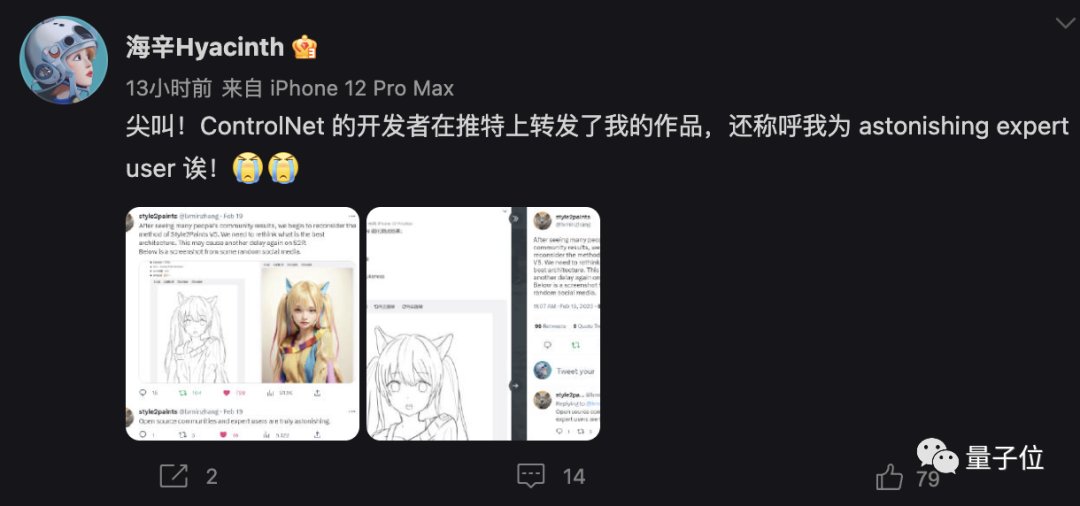Click the second crying emoji
1080x506 pixels.
(x=282, y=168)
